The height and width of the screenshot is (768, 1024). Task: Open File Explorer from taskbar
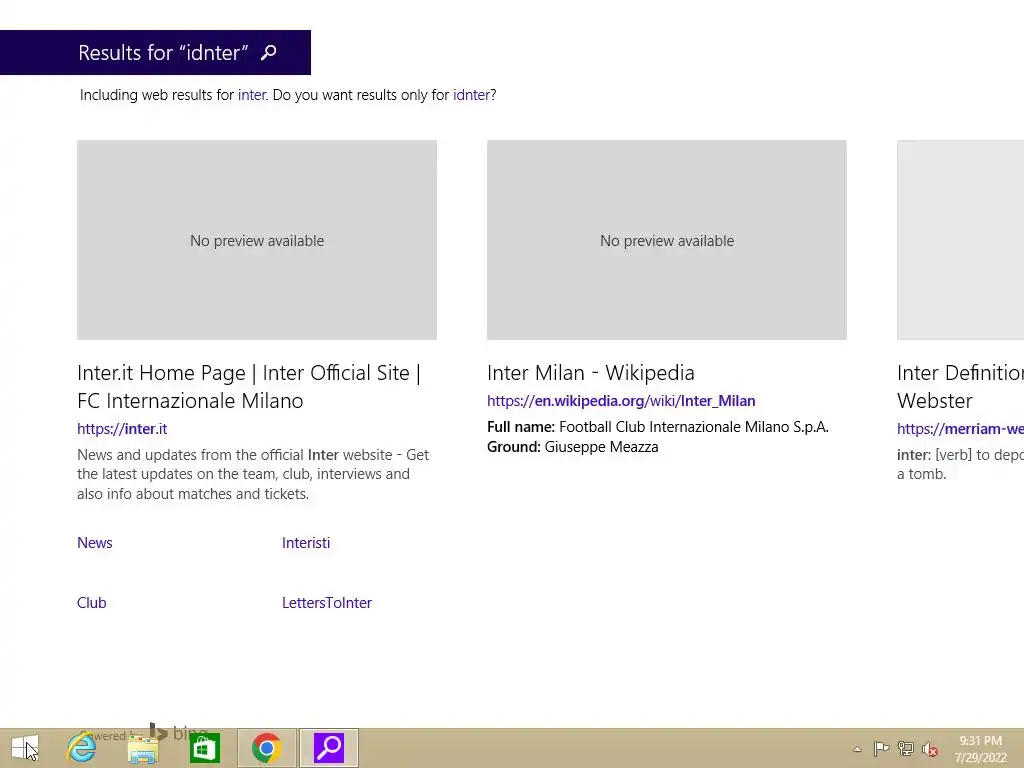[x=143, y=748]
